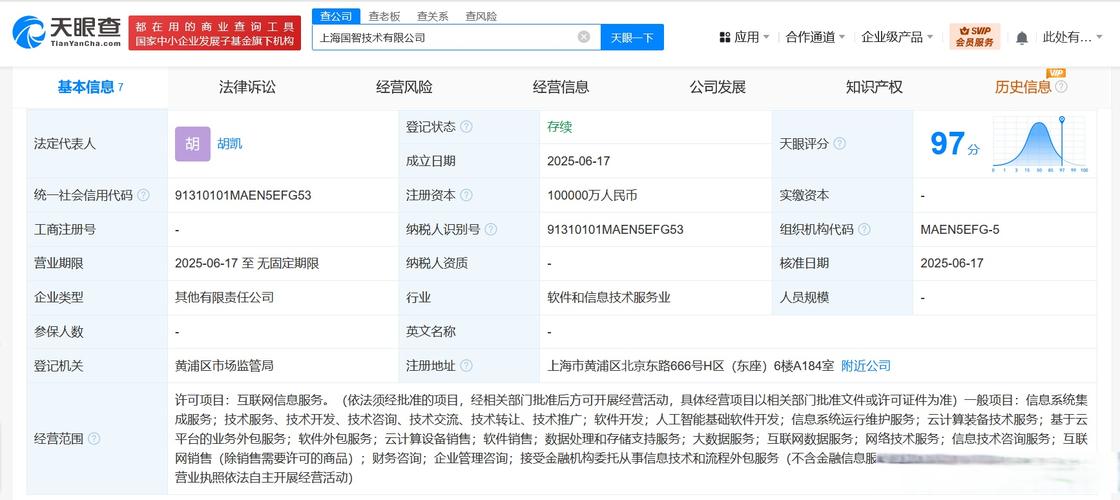Click the 97分 score value
Screen dimensions: 1120x500
point(955,144)
